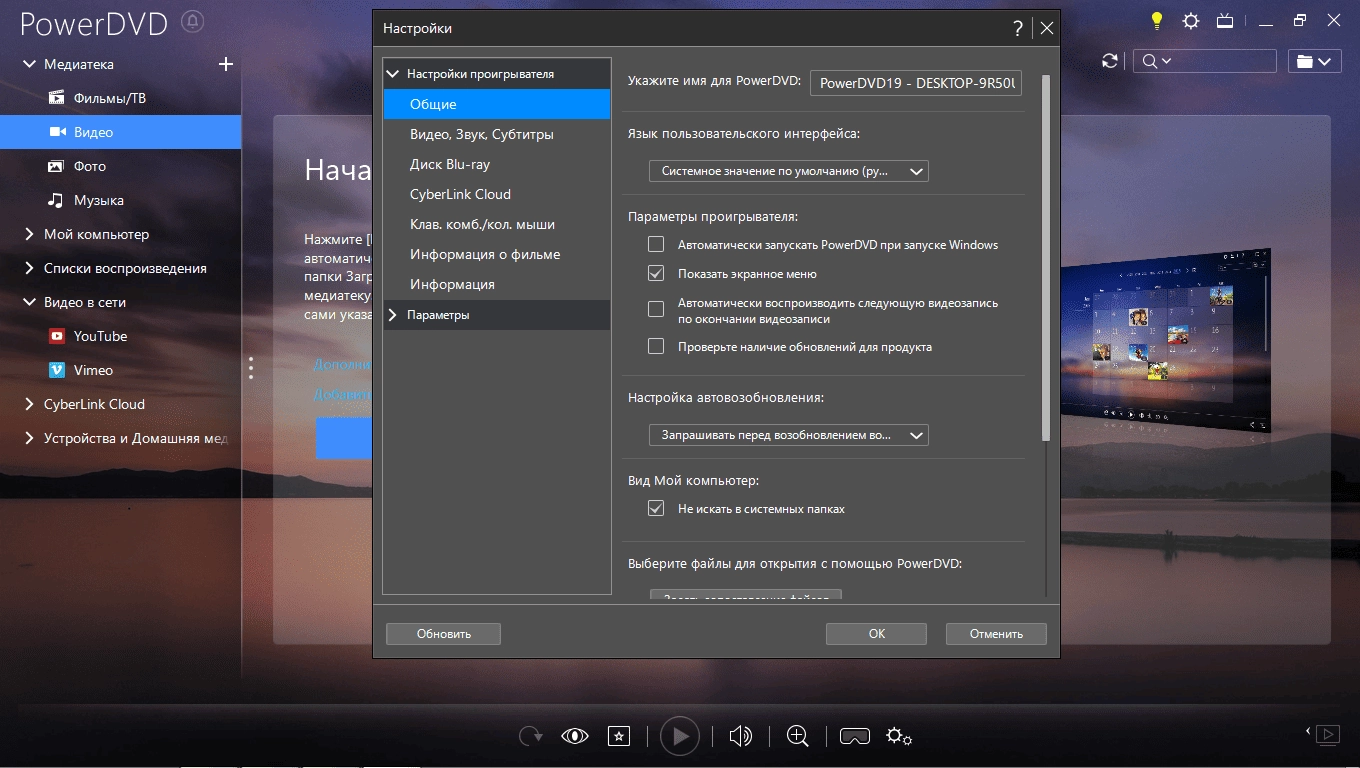The width and height of the screenshot is (1360, 768).
Task: Close the Настройки dialog
Action: point(1047,28)
